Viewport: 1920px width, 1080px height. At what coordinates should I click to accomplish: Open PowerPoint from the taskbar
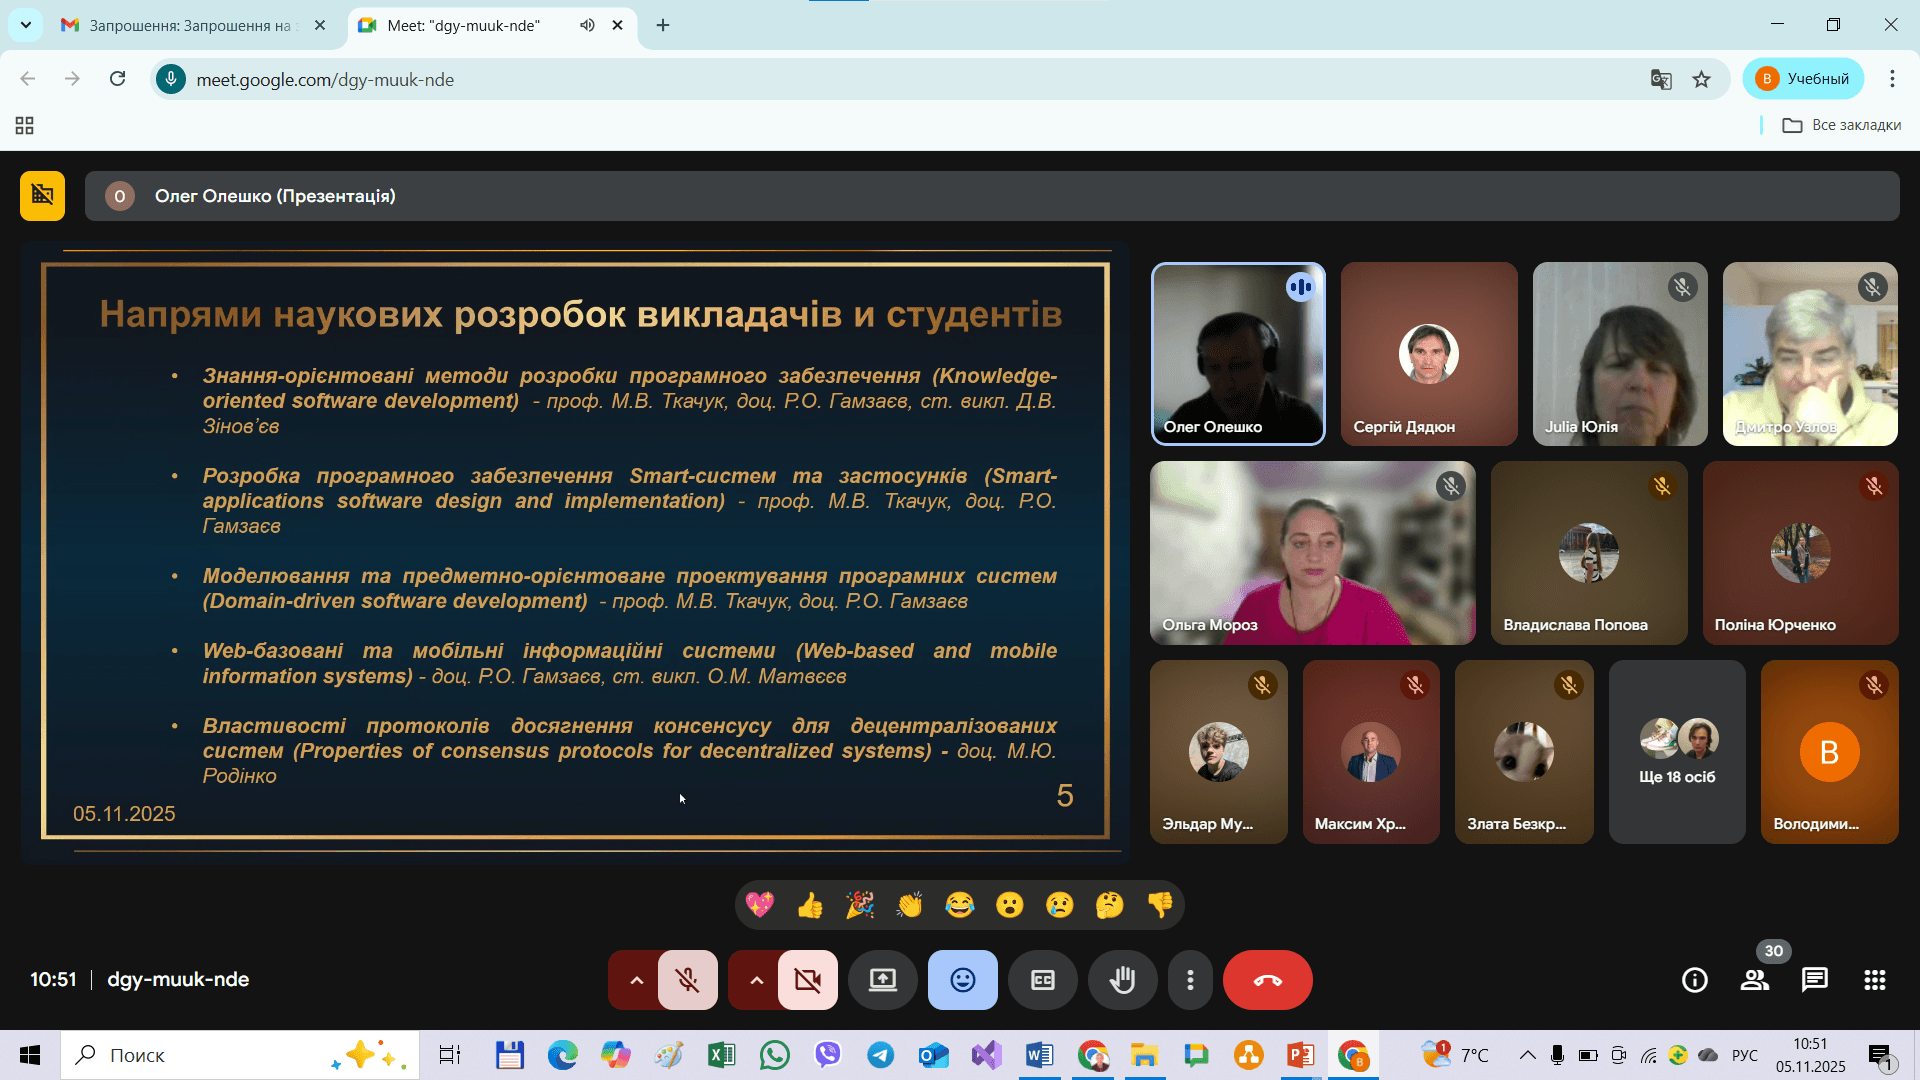pos(1300,1055)
